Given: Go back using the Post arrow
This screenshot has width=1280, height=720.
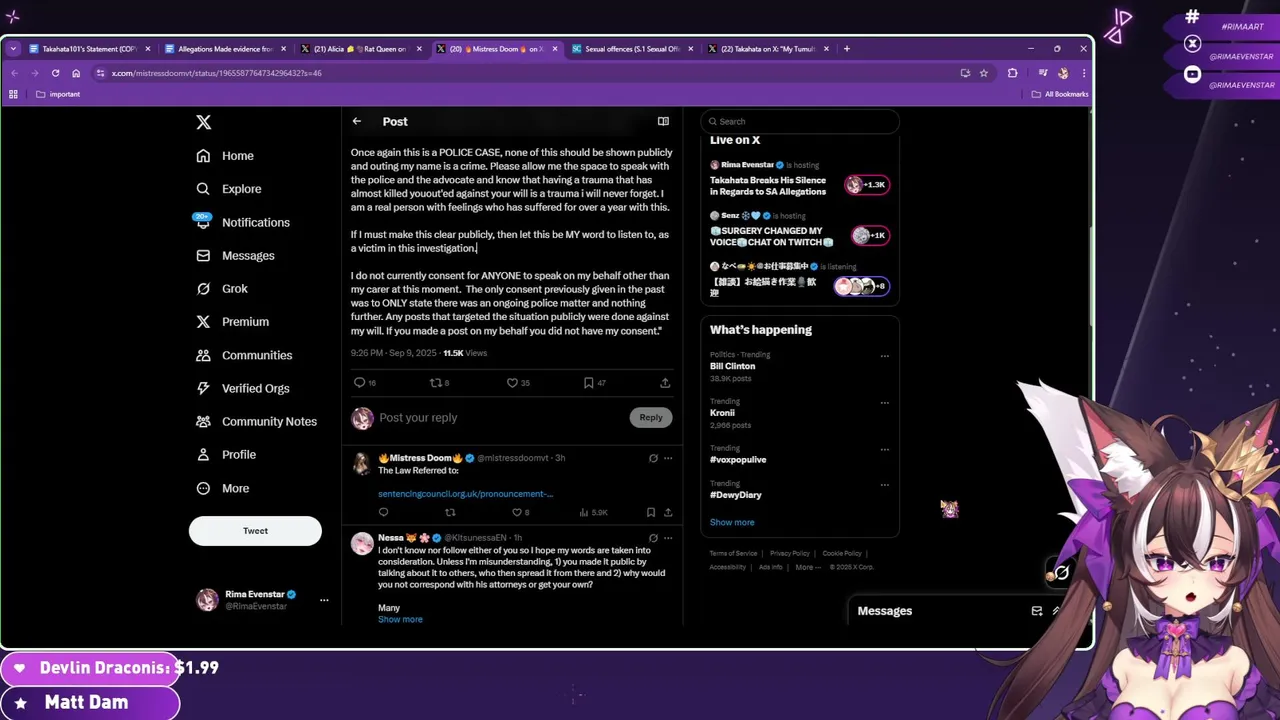Looking at the screenshot, I should tap(357, 121).
